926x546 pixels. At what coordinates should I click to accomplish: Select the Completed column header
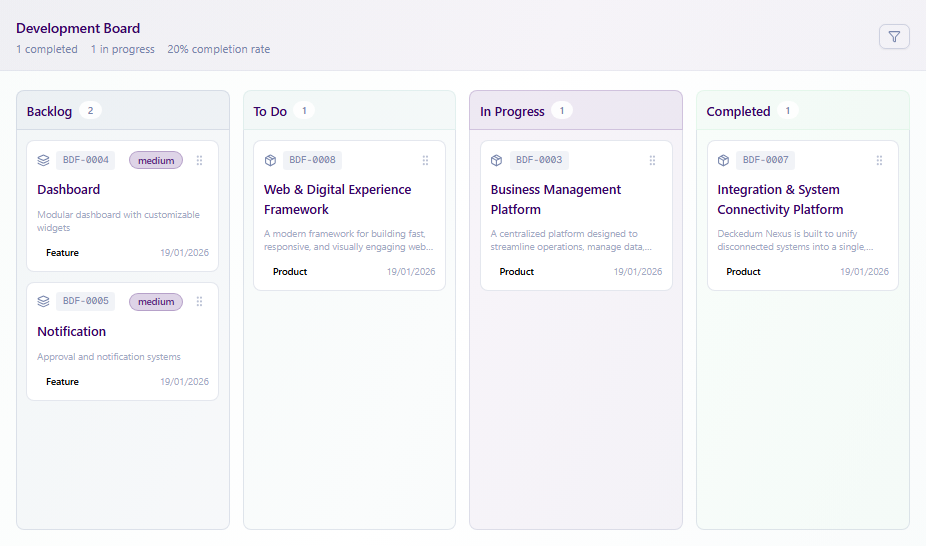pyautogui.click(x=738, y=111)
